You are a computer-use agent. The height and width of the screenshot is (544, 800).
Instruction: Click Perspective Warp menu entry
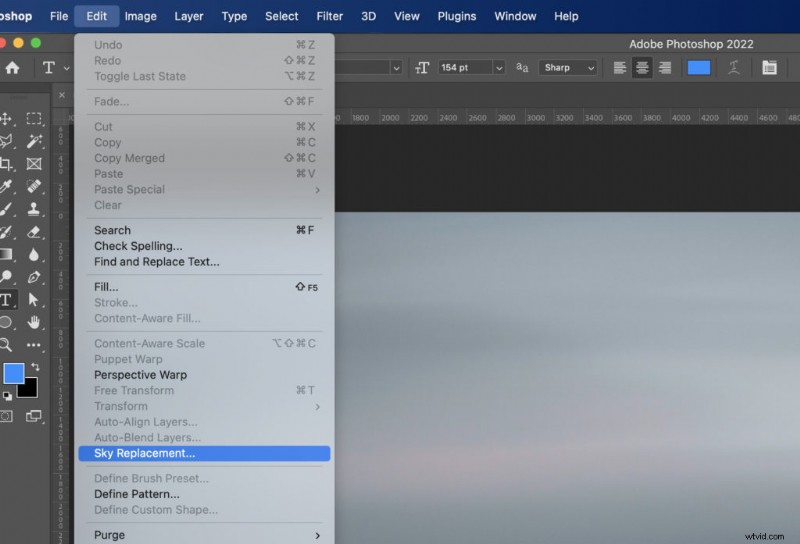click(x=140, y=375)
